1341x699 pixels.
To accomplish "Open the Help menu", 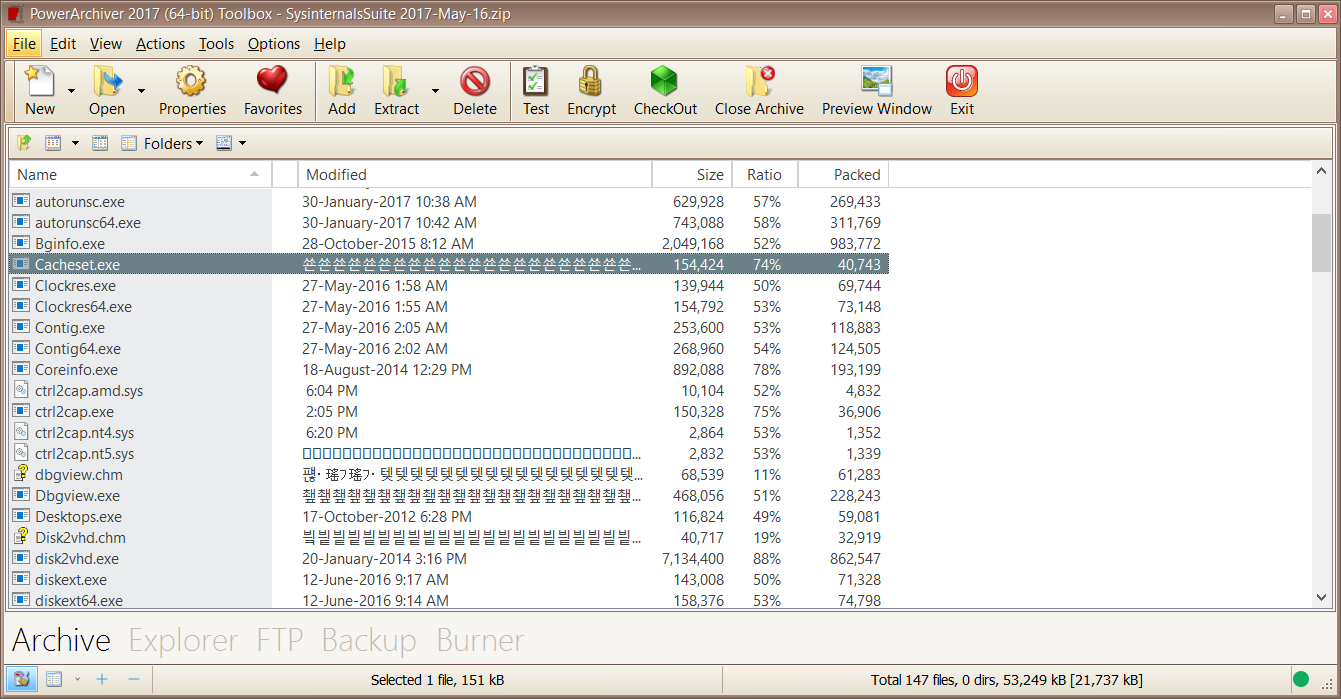I will click(330, 43).
